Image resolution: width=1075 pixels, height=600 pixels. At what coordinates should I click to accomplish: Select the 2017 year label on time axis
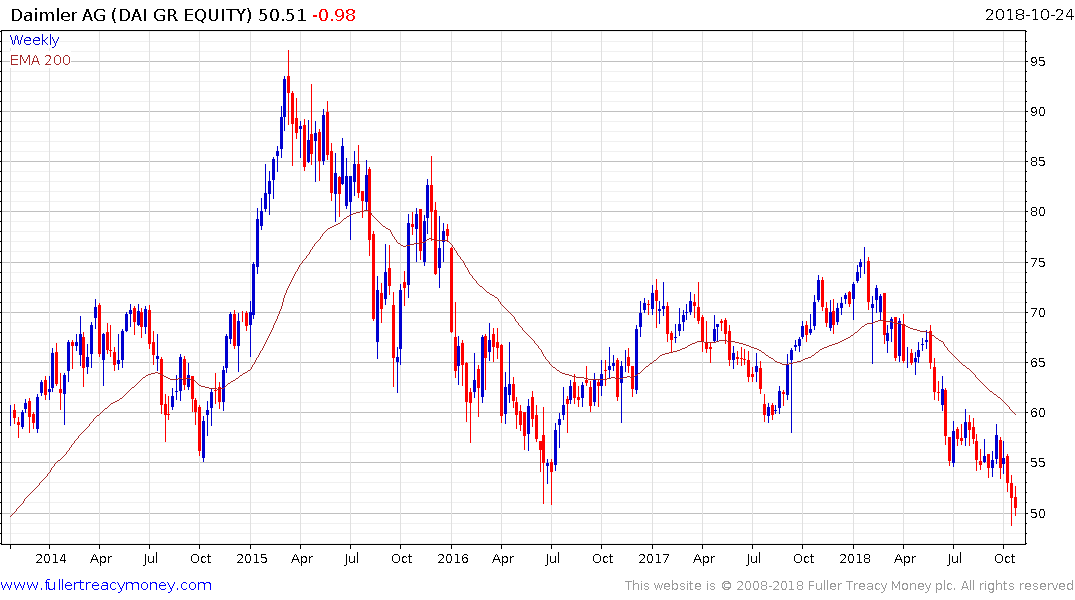653,558
